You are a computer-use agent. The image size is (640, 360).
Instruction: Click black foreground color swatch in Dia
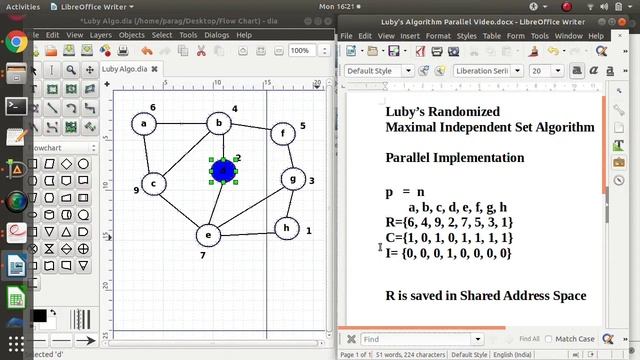click(x=40, y=316)
